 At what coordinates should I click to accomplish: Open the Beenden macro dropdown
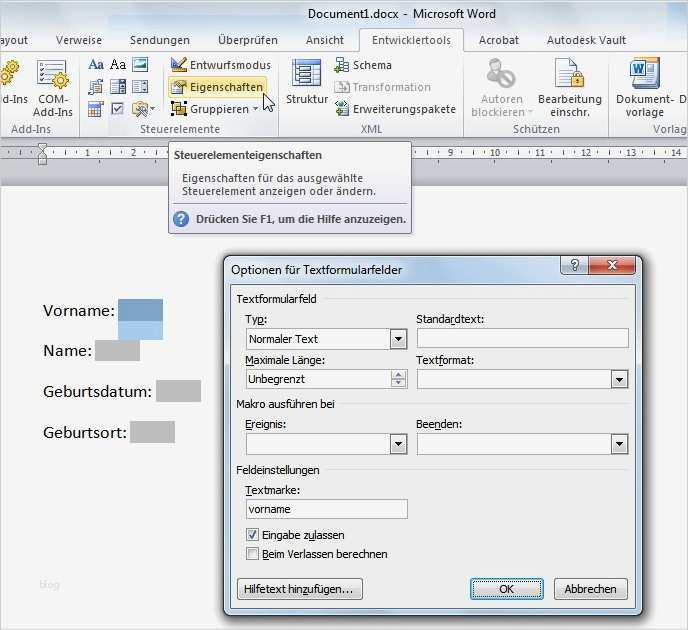620,444
